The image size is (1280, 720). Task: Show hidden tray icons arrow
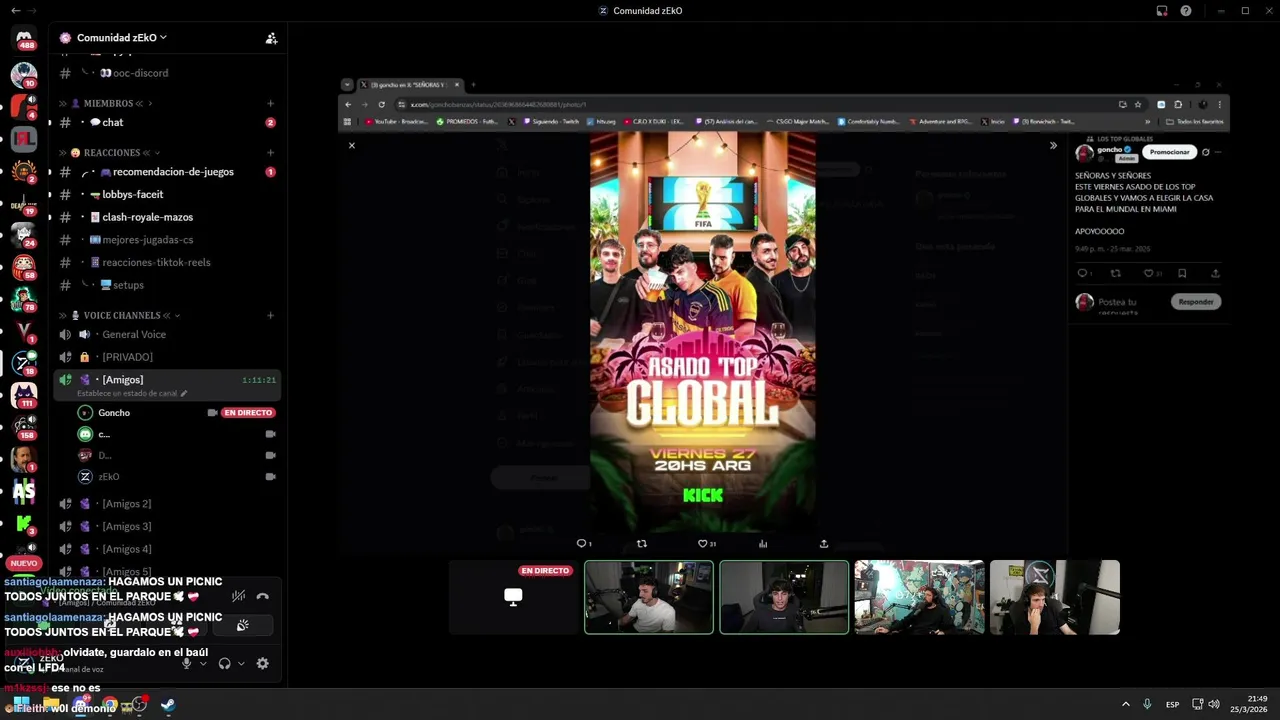pos(1125,705)
